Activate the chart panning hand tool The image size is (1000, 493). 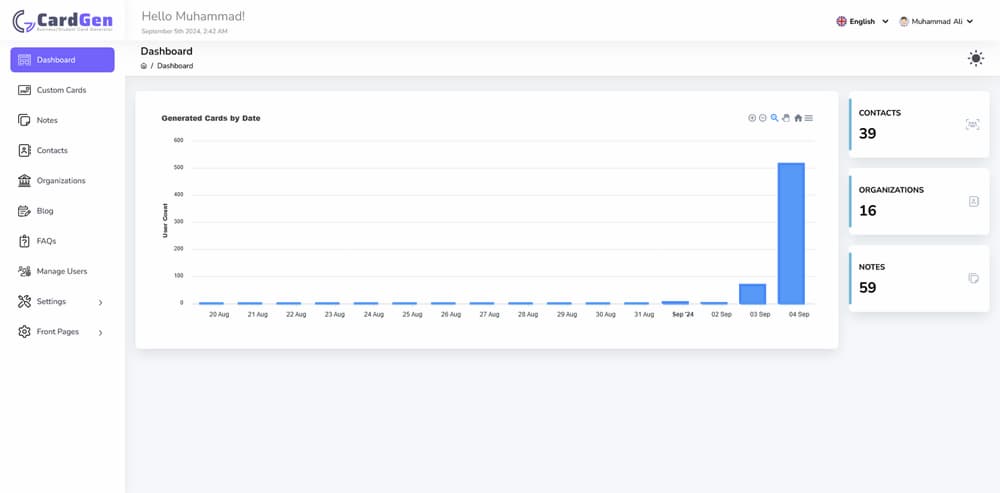click(786, 118)
